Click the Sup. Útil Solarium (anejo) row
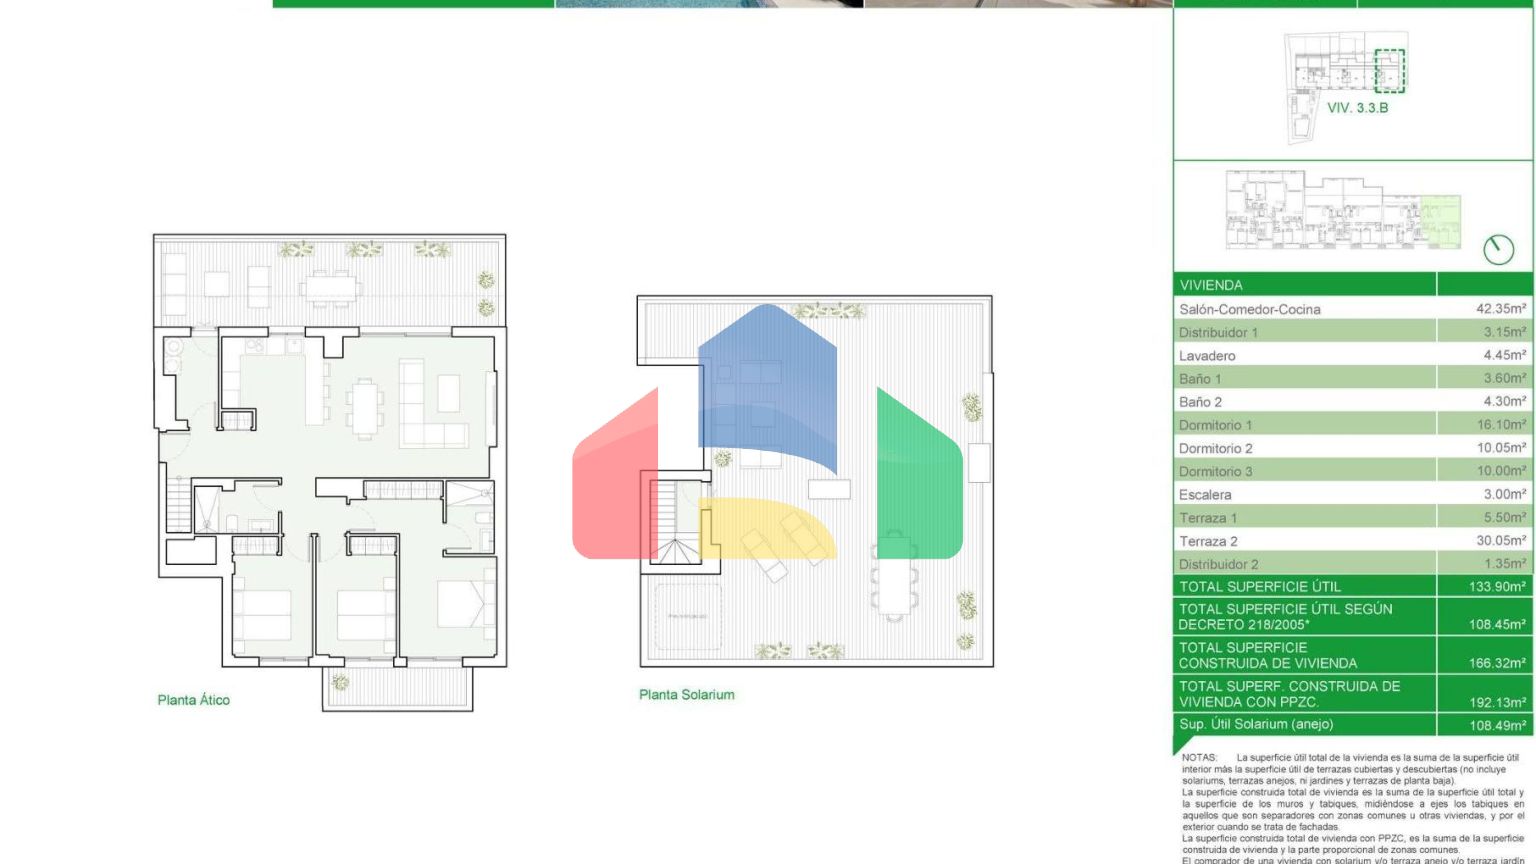Screen dimensions: 1536x864 1352,725
